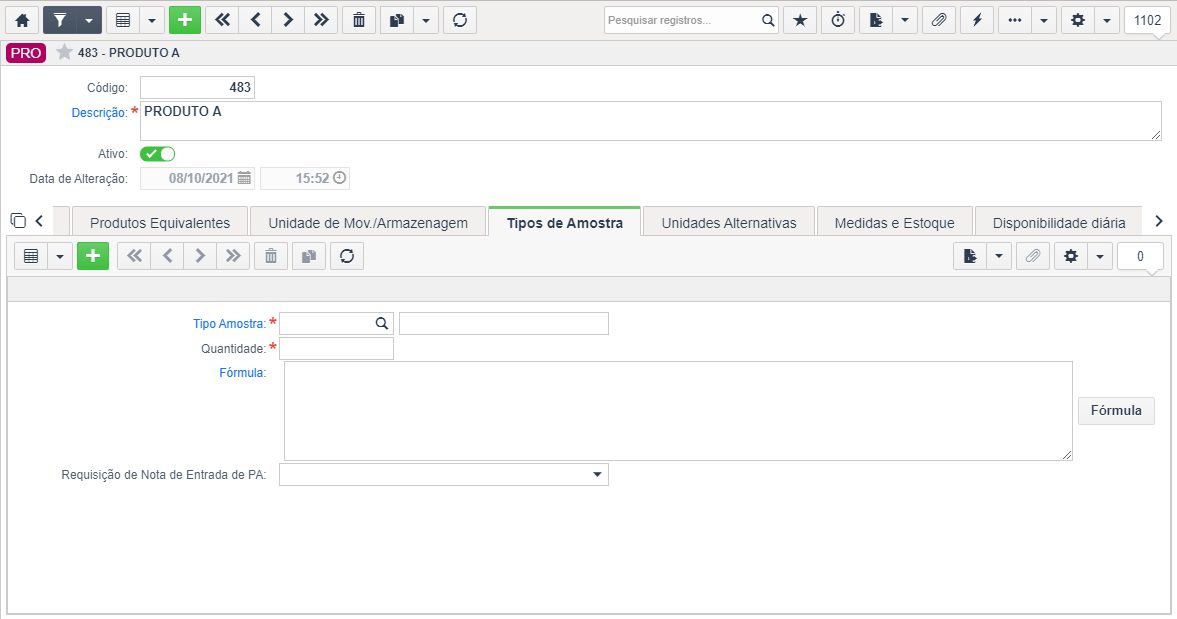
Task: Switch to Unidade de Mov./Armazenagem tab
Action: [368, 223]
